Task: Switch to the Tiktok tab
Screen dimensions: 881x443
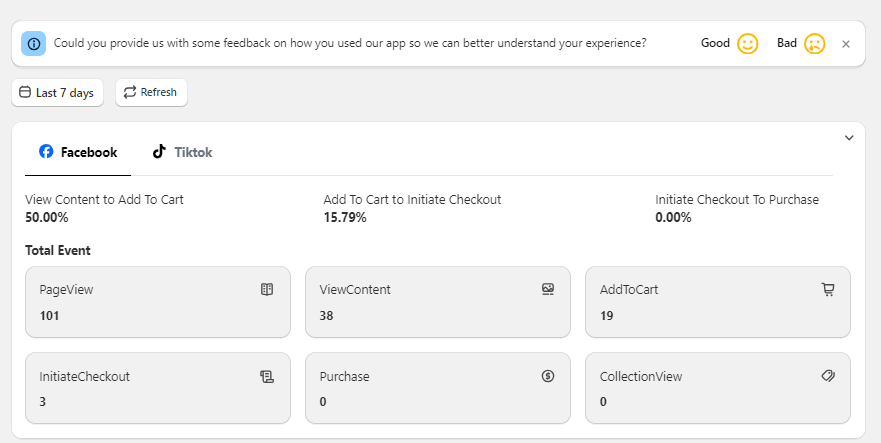Action: (x=182, y=153)
